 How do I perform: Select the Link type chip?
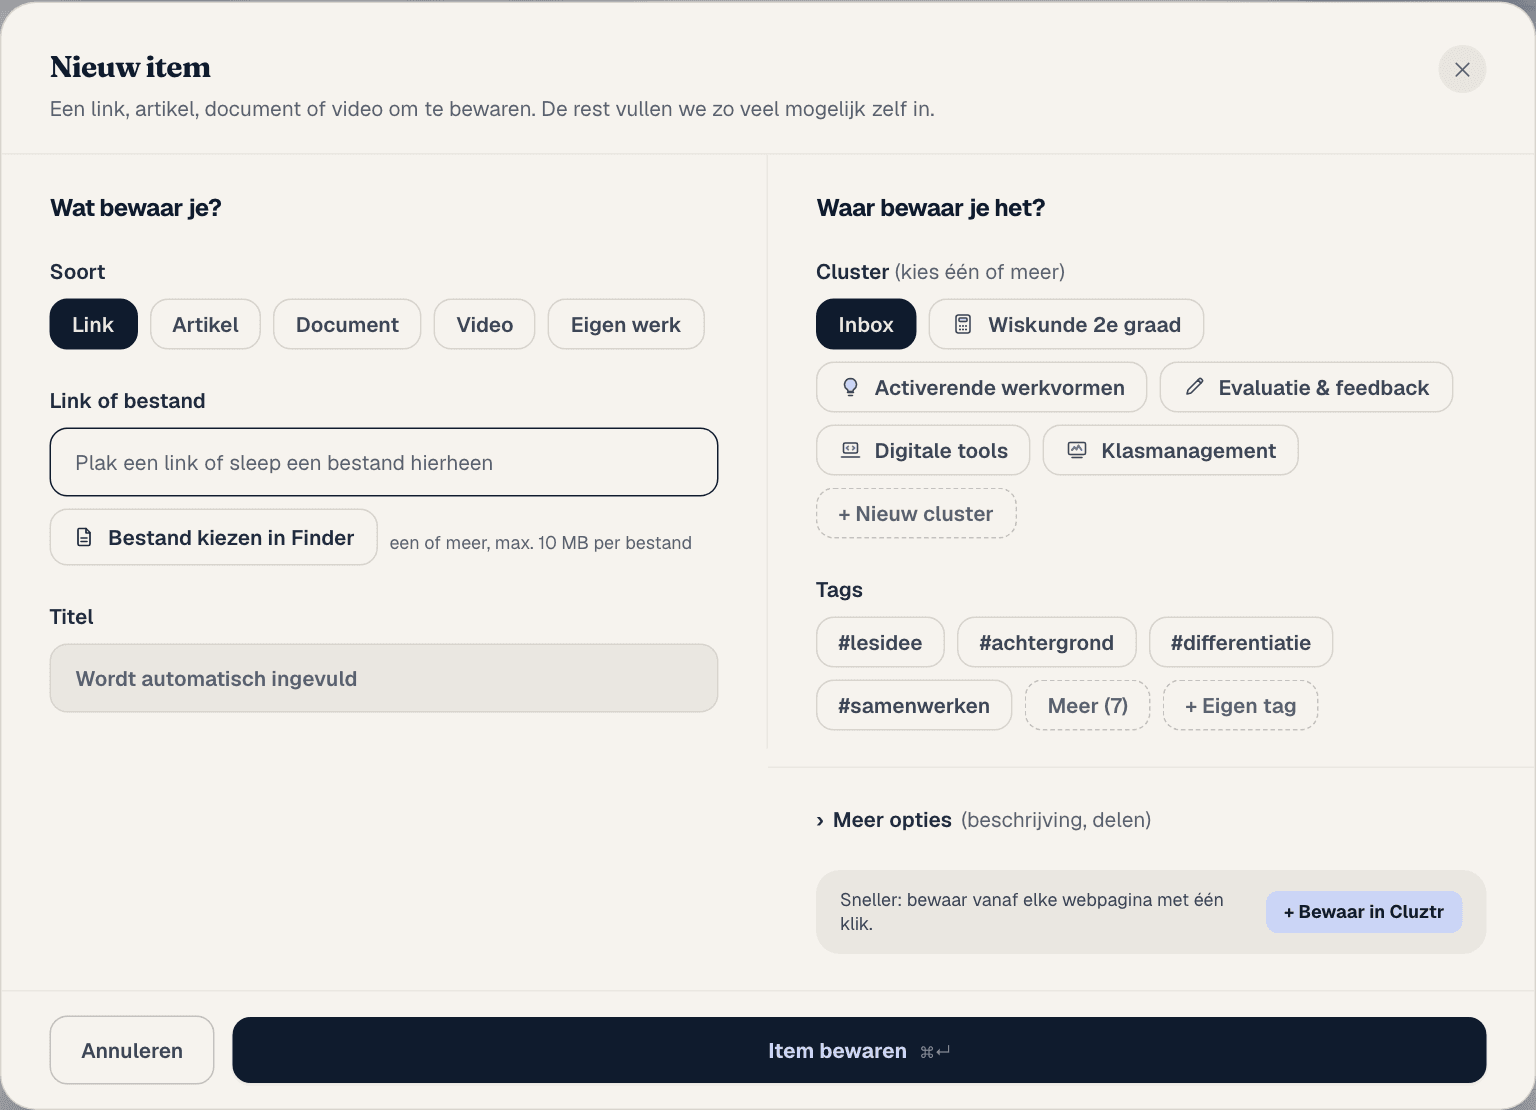(93, 324)
